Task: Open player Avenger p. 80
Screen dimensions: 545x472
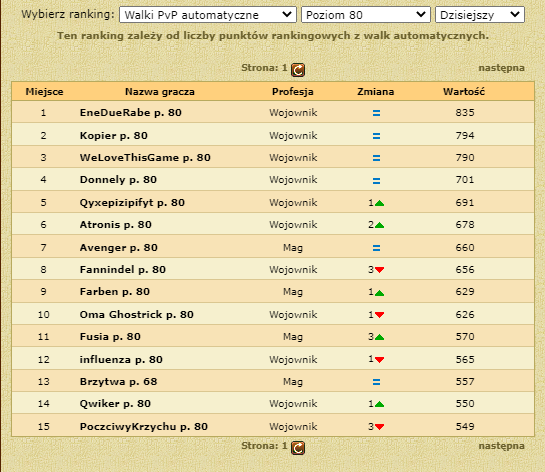Action: click(x=119, y=247)
